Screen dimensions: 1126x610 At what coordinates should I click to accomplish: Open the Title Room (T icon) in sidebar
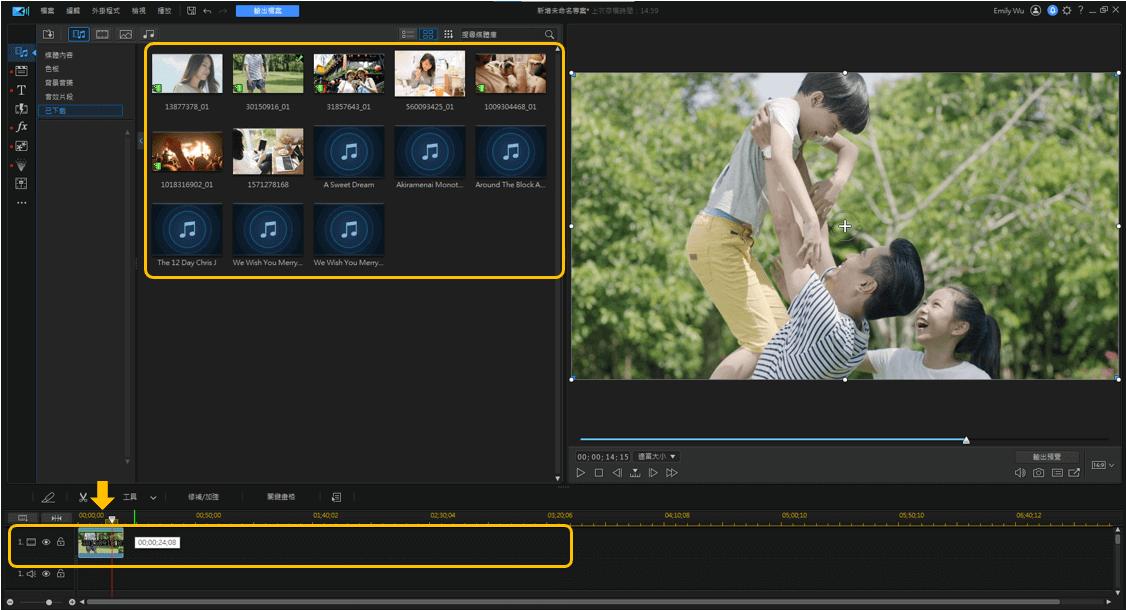coord(21,90)
